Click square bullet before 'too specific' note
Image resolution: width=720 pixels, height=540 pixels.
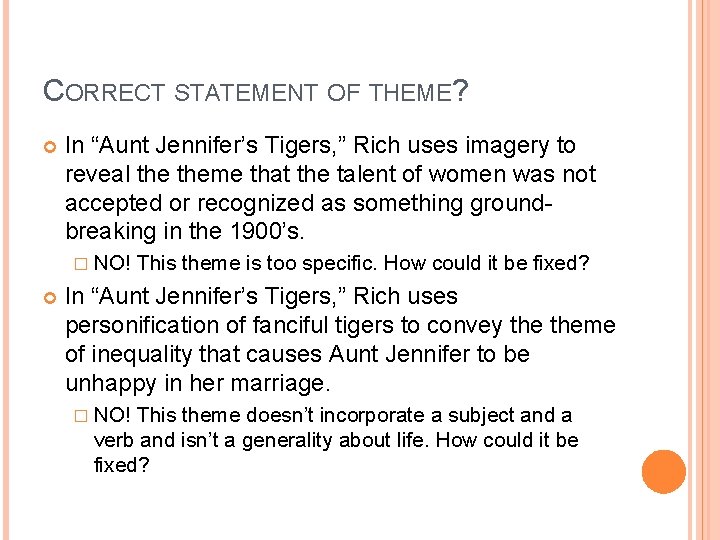[80, 264]
